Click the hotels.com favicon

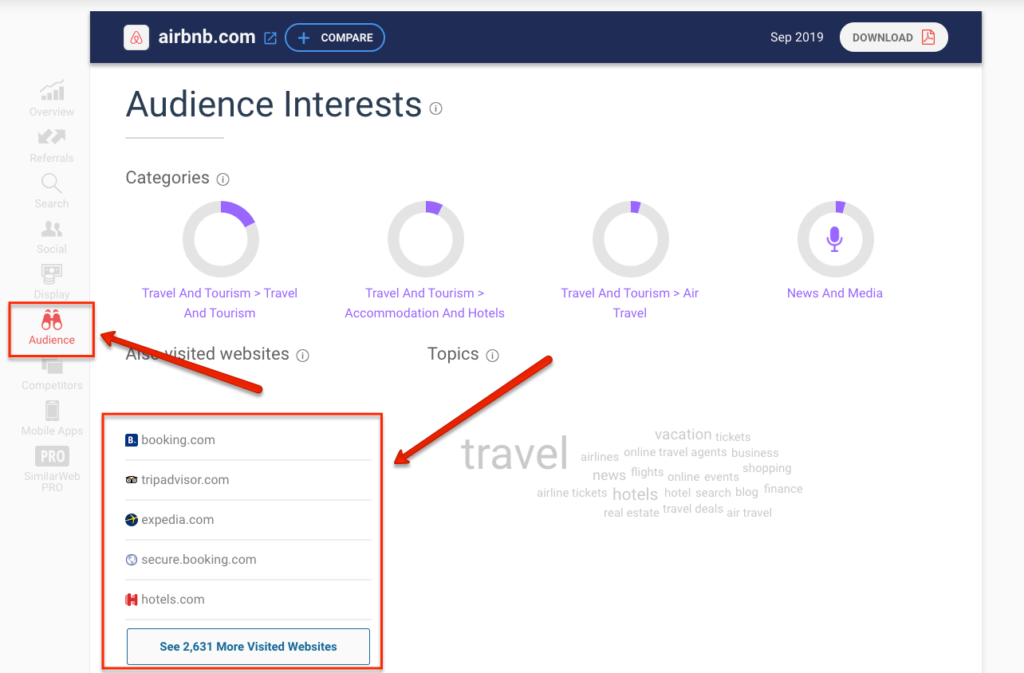click(x=131, y=599)
